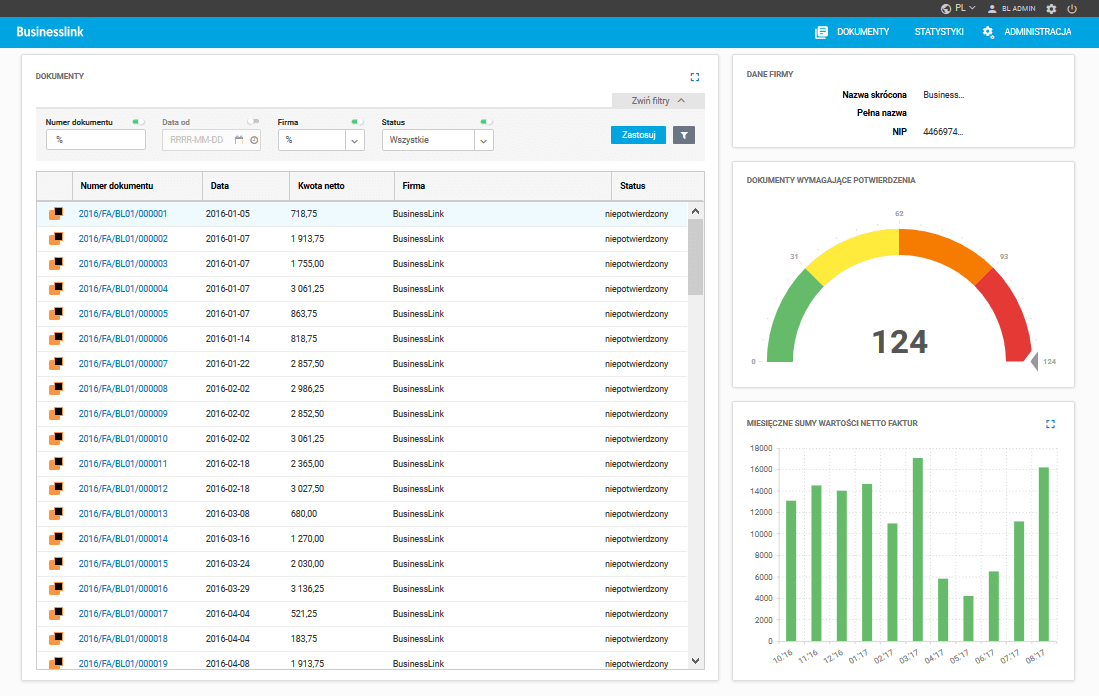Click the power logout icon

(1072, 8)
